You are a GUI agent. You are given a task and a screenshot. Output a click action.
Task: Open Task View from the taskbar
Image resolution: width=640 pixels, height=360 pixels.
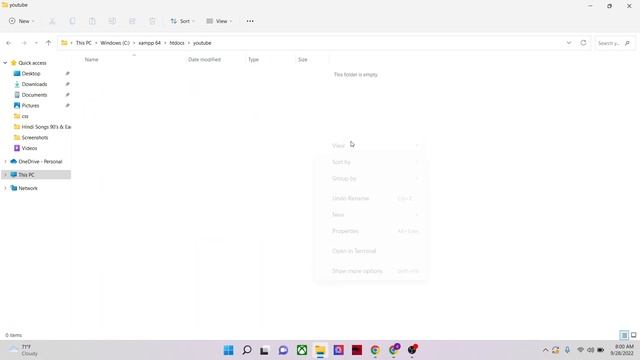pyautogui.click(x=264, y=350)
